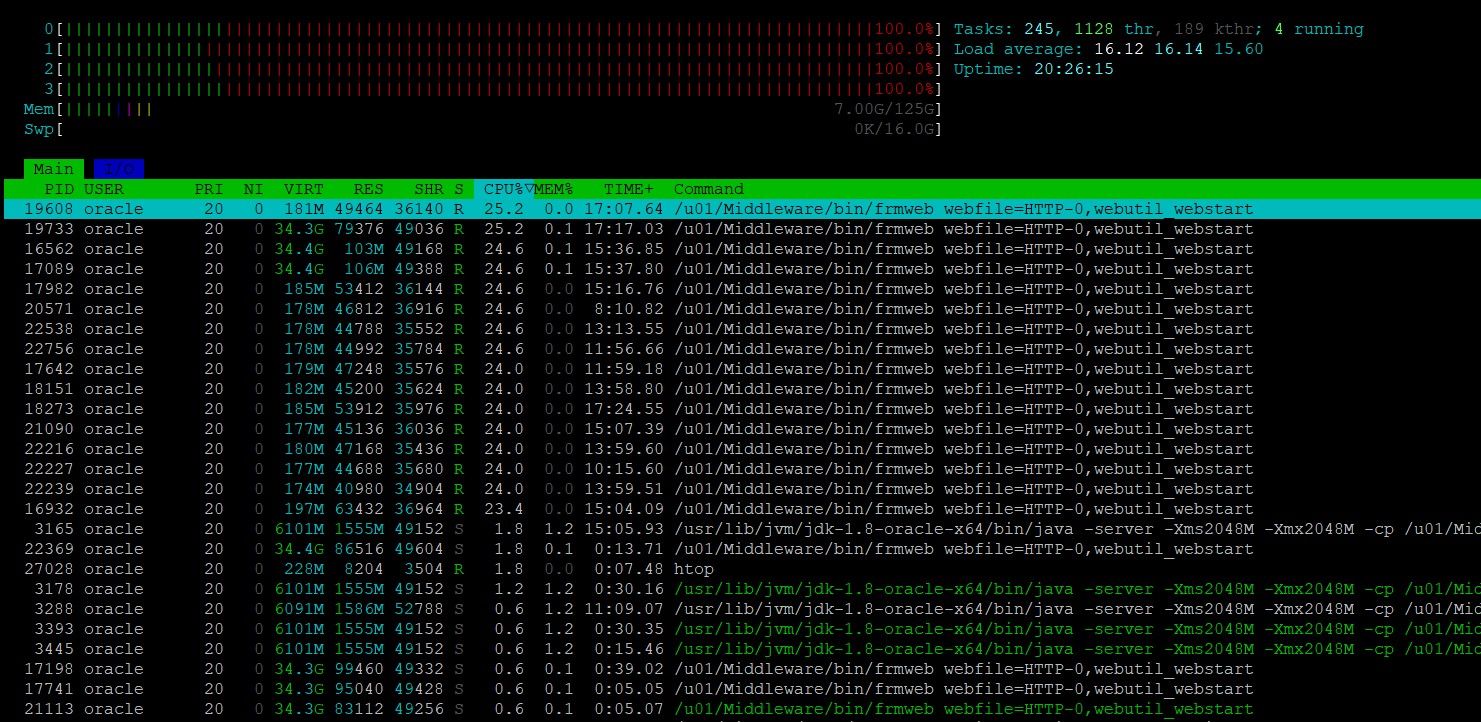Select process row PID 22538
1481x722 pixels.
(x=740, y=329)
